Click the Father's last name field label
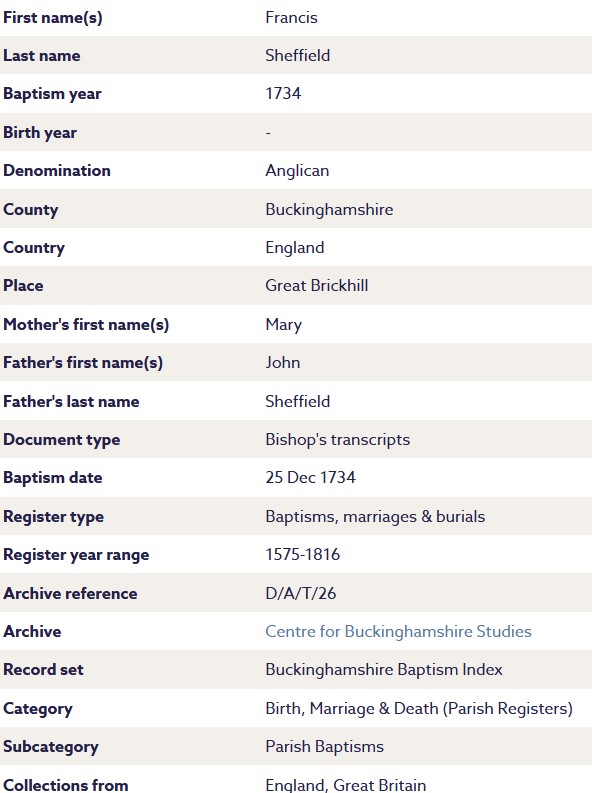 pyautogui.click(x=71, y=402)
